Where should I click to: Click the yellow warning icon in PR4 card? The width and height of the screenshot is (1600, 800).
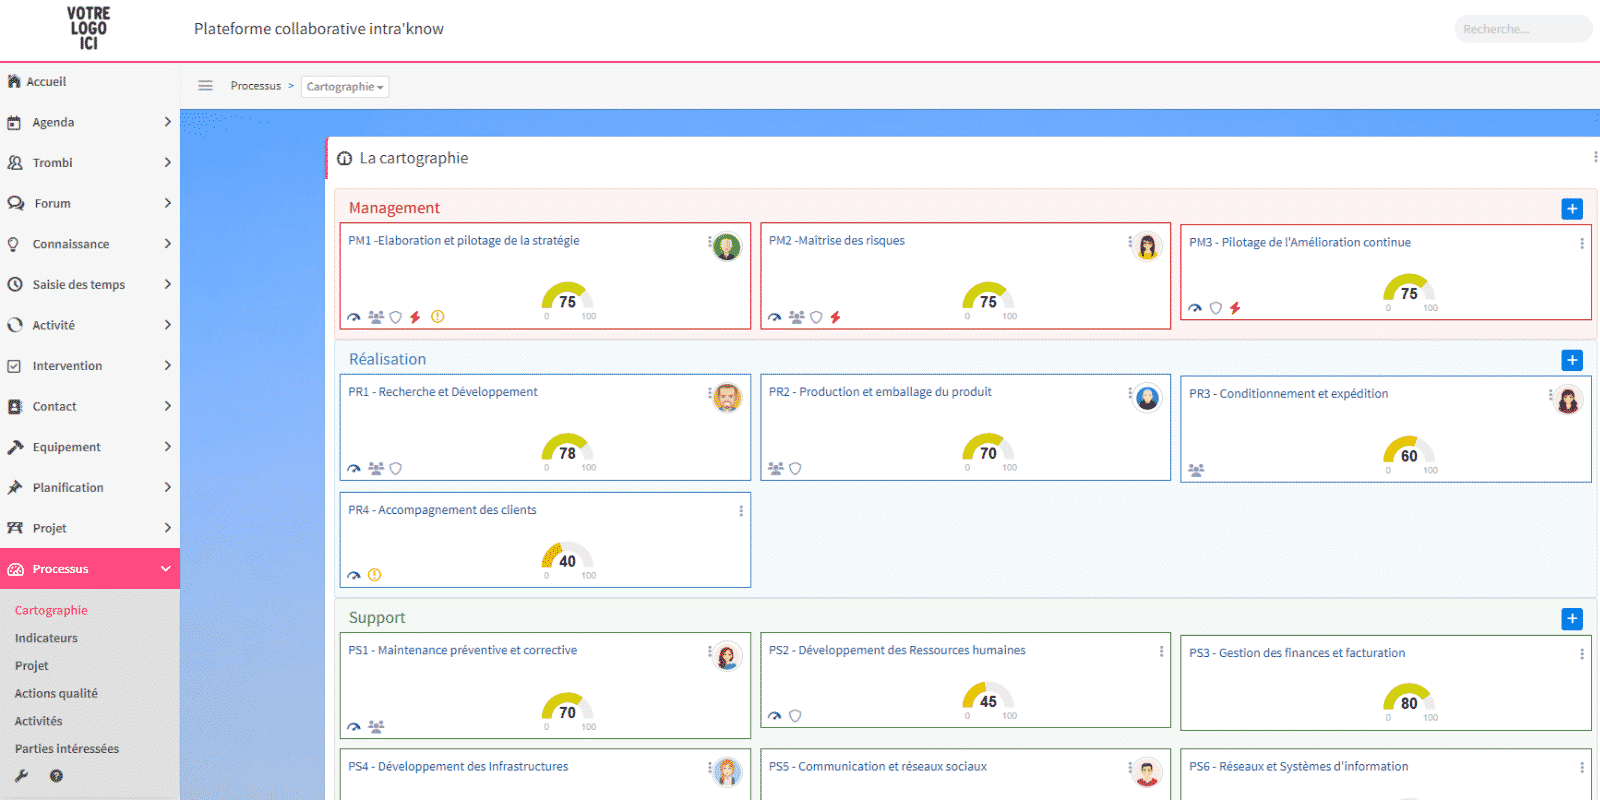click(374, 575)
